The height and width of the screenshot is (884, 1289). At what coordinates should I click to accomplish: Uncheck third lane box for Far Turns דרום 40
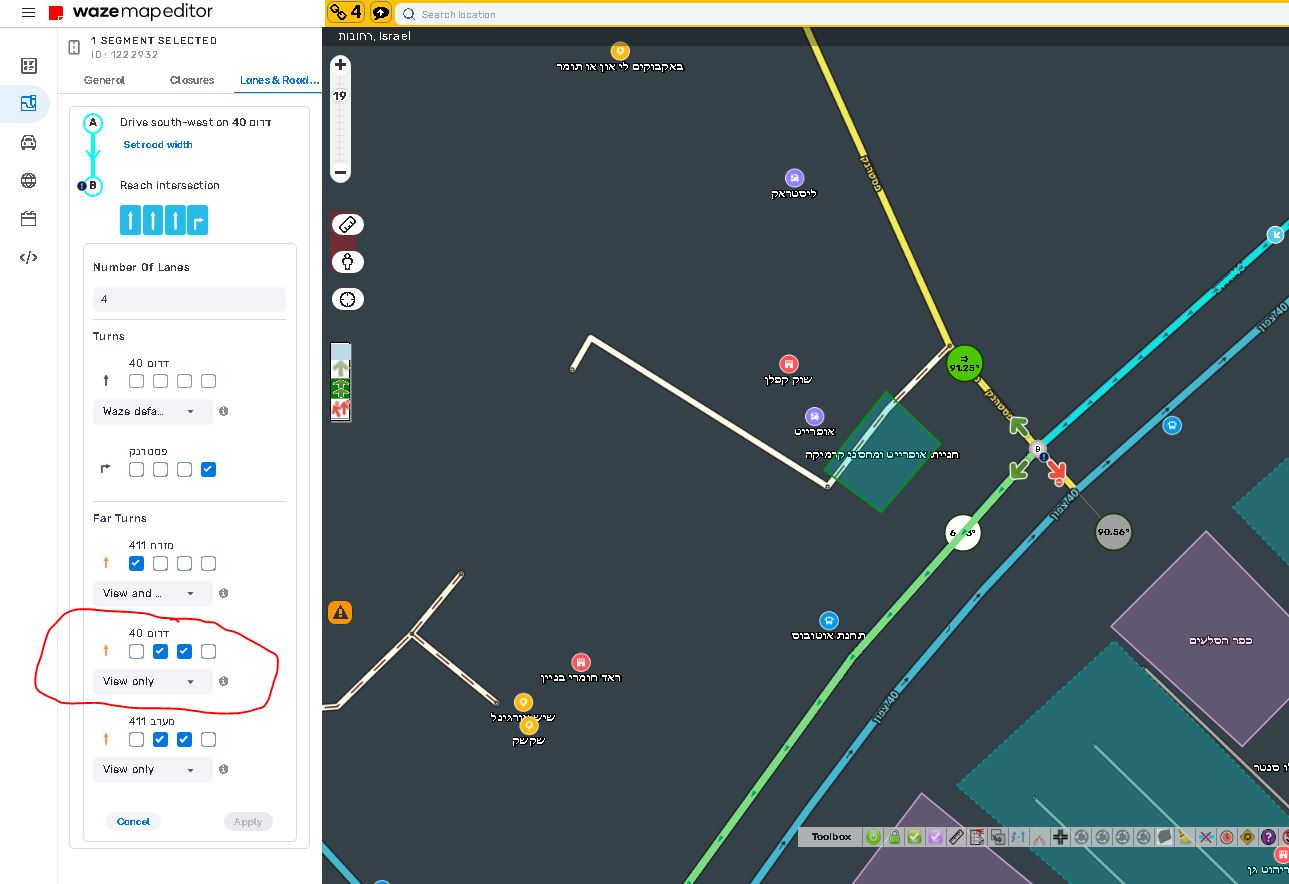184,651
